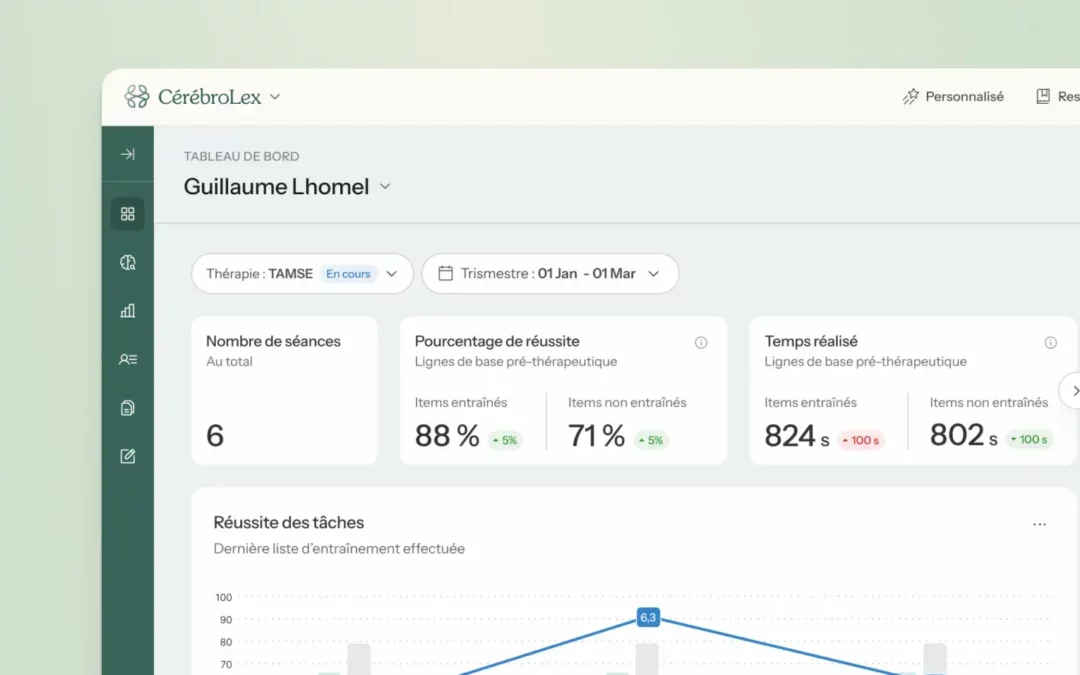Click the Nombre de séances card title
1080x675 pixels.
pyautogui.click(x=273, y=341)
